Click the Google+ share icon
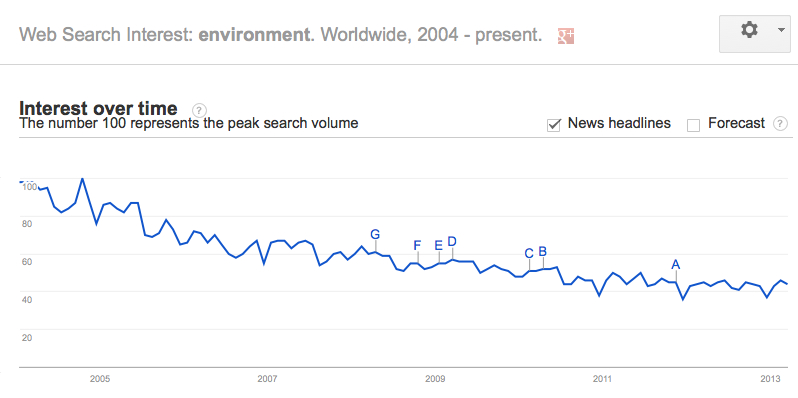The height and width of the screenshot is (398, 798). point(566,36)
